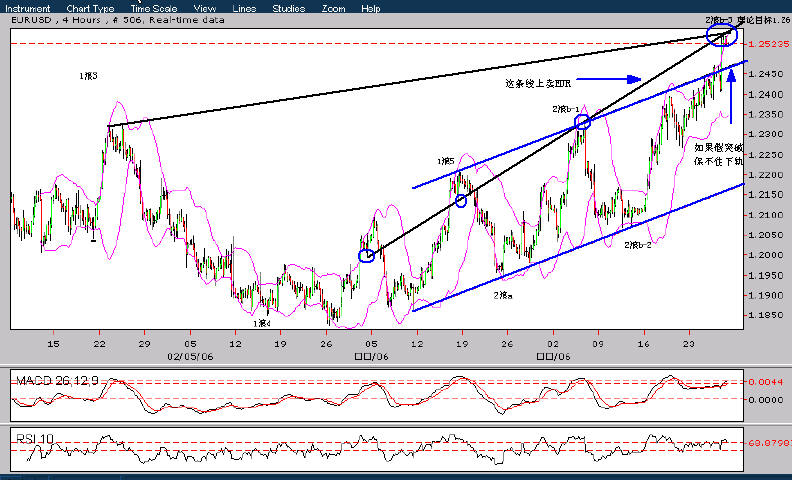Click the wave label 2浪b-1
792x480 pixels.
(x=566, y=109)
